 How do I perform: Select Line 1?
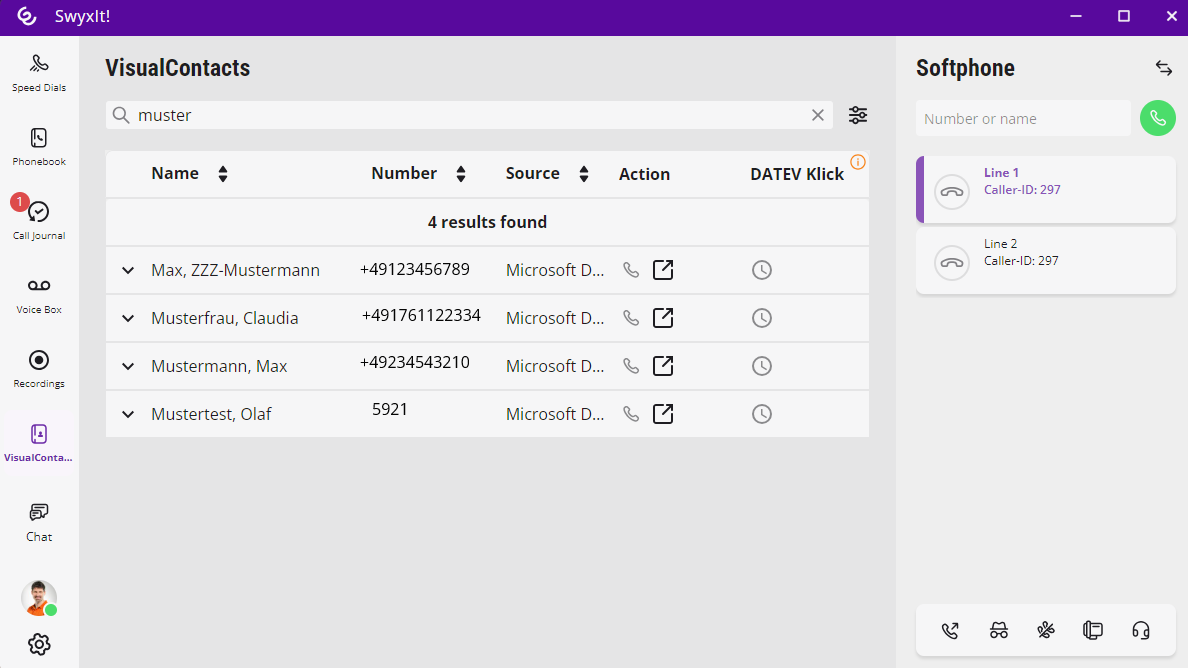pyautogui.click(x=1046, y=189)
